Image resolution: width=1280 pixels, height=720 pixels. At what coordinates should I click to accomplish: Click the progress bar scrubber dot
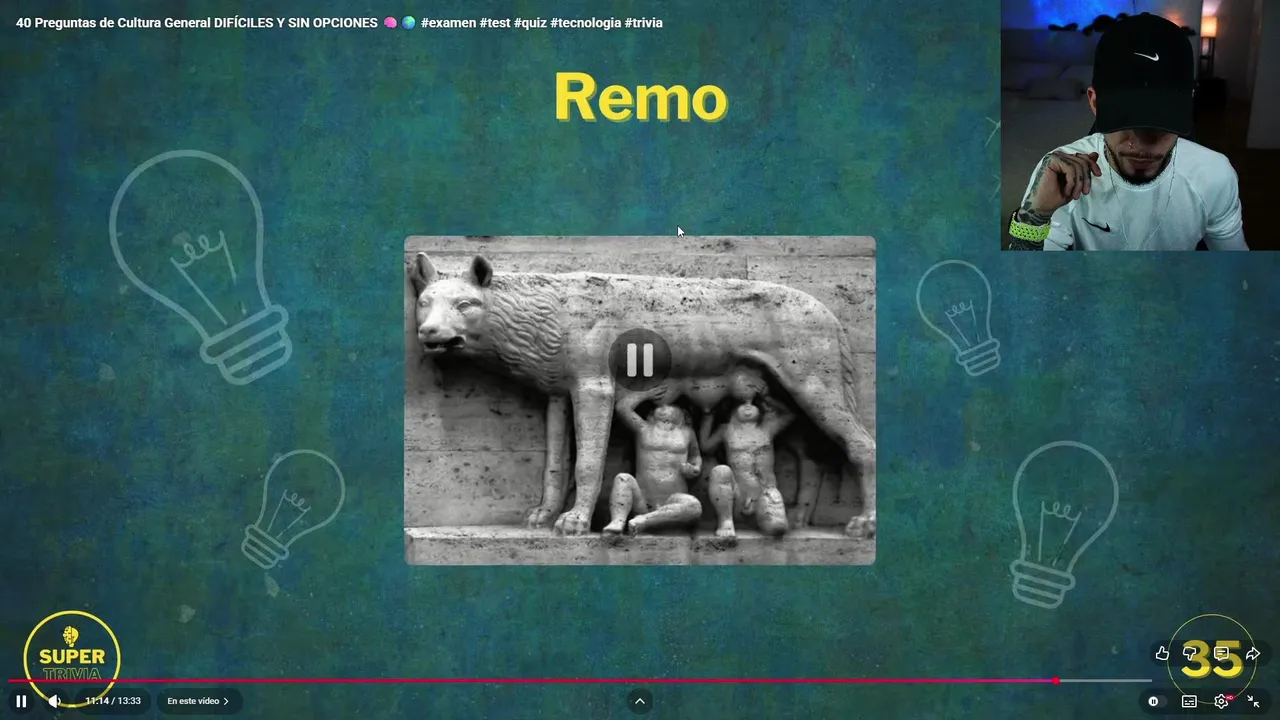click(x=1056, y=681)
